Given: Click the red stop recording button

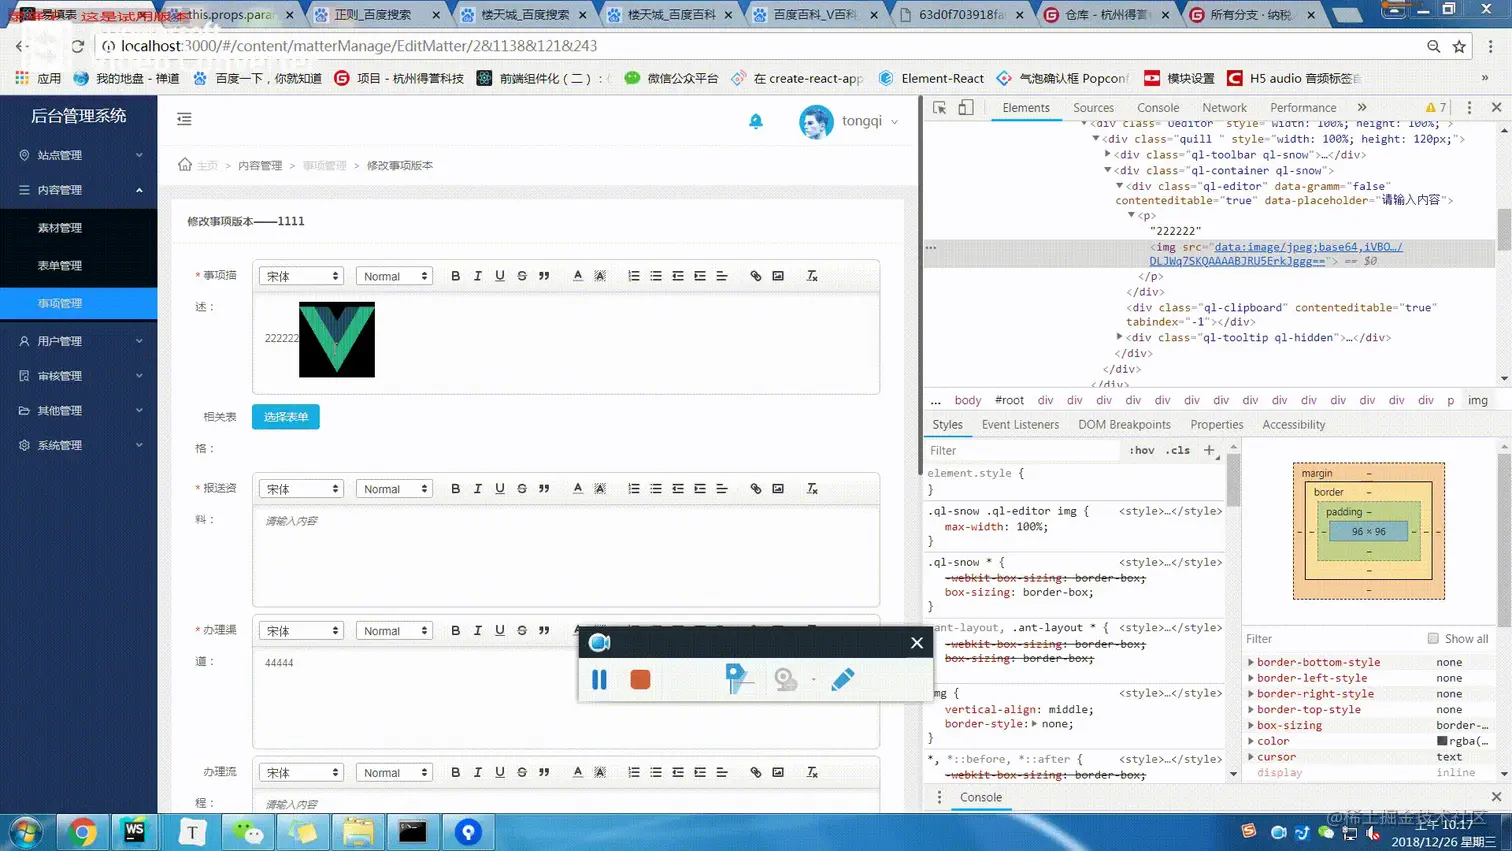Looking at the screenshot, I should pyautogui.click(x=642, y=679).
